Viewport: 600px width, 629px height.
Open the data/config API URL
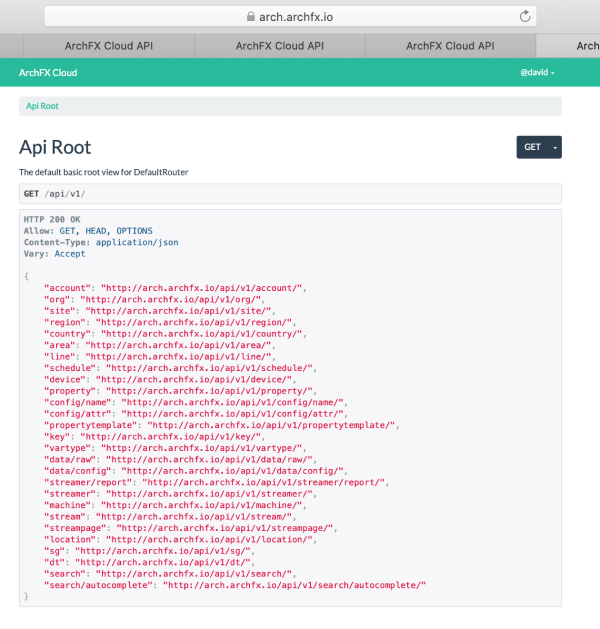tap(232, 471)
